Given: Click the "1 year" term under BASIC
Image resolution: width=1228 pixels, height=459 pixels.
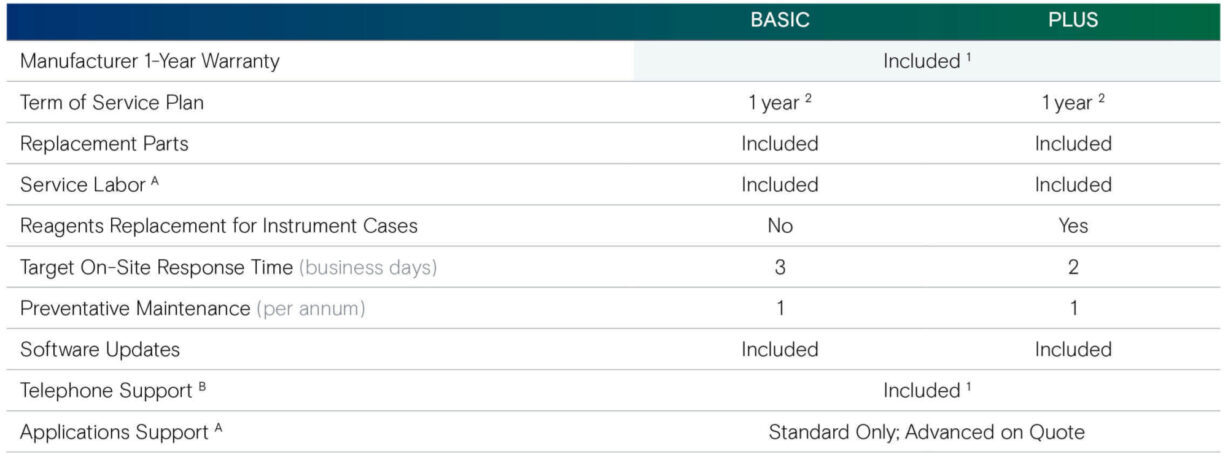Looking at the screenshot, I should [x=776, y=102].
